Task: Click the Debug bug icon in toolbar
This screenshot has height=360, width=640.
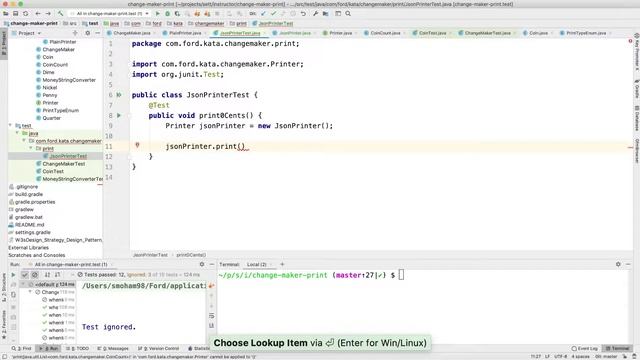Action: point(167,13)
